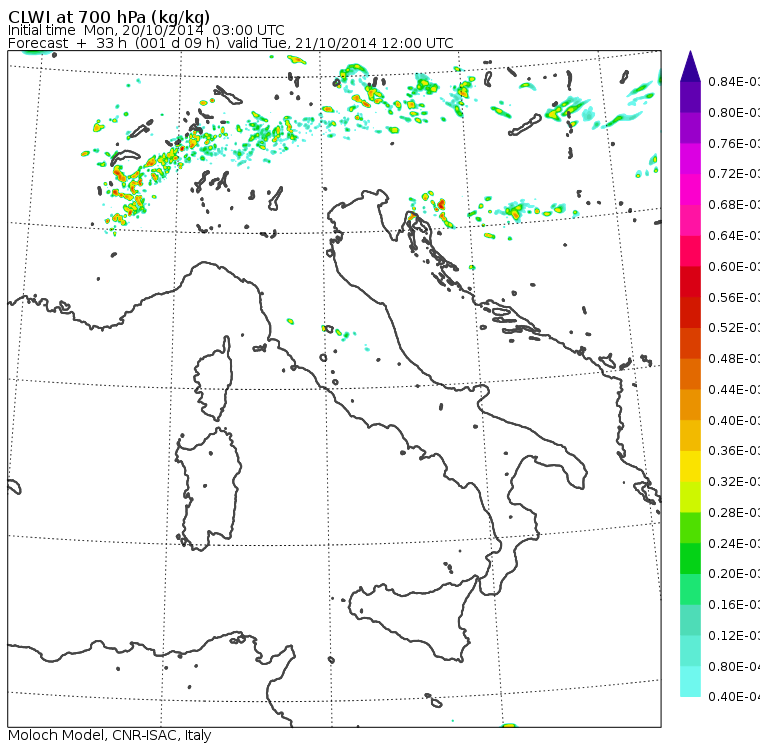This screenshot has height=749, width=760.
Task: Pick the lightest cyan band above 0.40E-04
Action: [690, 681]
